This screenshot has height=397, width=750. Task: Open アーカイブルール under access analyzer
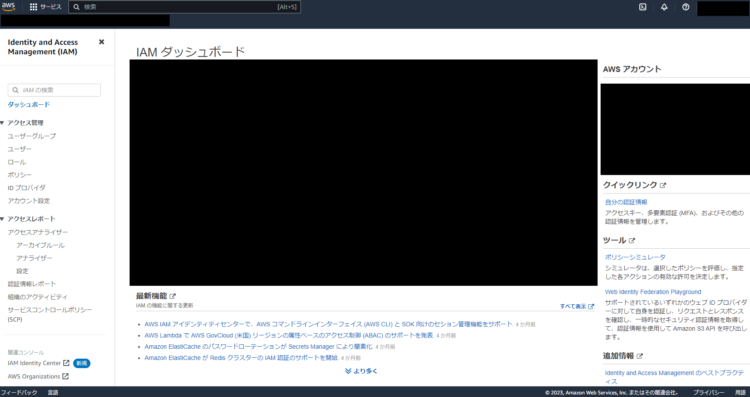pos(40,245)
